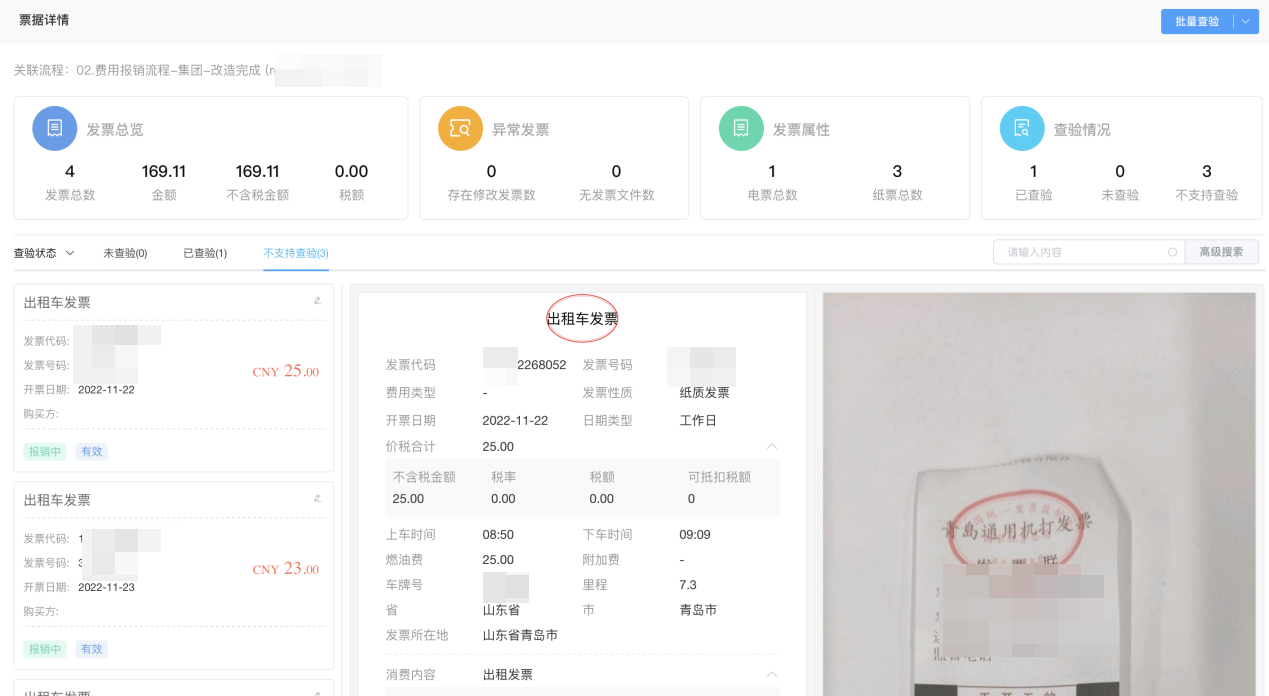This screenshot has width=1269, height=696.
Task: Open 高级搜索 advanced search
Action: (1221, 252)
